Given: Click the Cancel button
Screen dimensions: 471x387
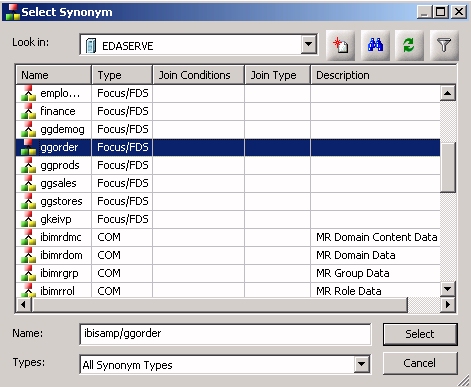Looking at the screenshot, I should (420, 363).
